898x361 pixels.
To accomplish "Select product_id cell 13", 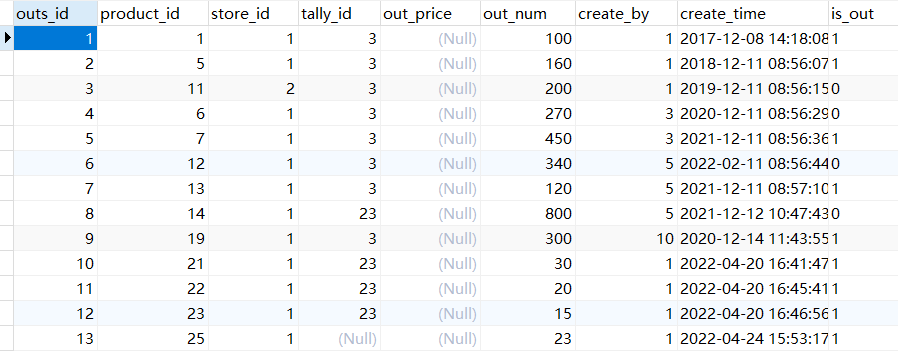I will pyautogui.click(x=153, y=189).
